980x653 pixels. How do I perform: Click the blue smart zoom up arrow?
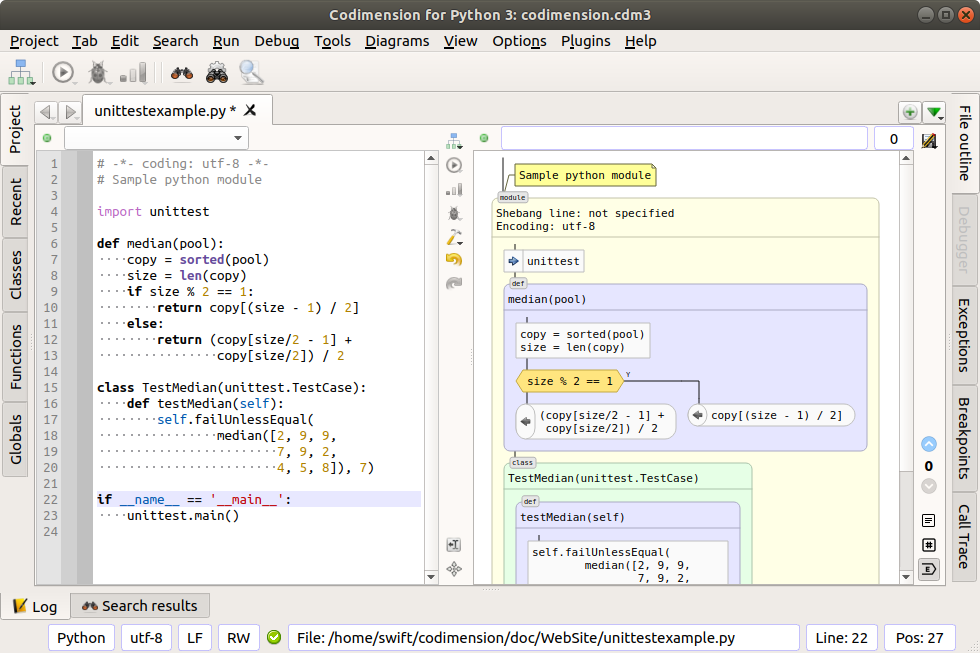929,444
